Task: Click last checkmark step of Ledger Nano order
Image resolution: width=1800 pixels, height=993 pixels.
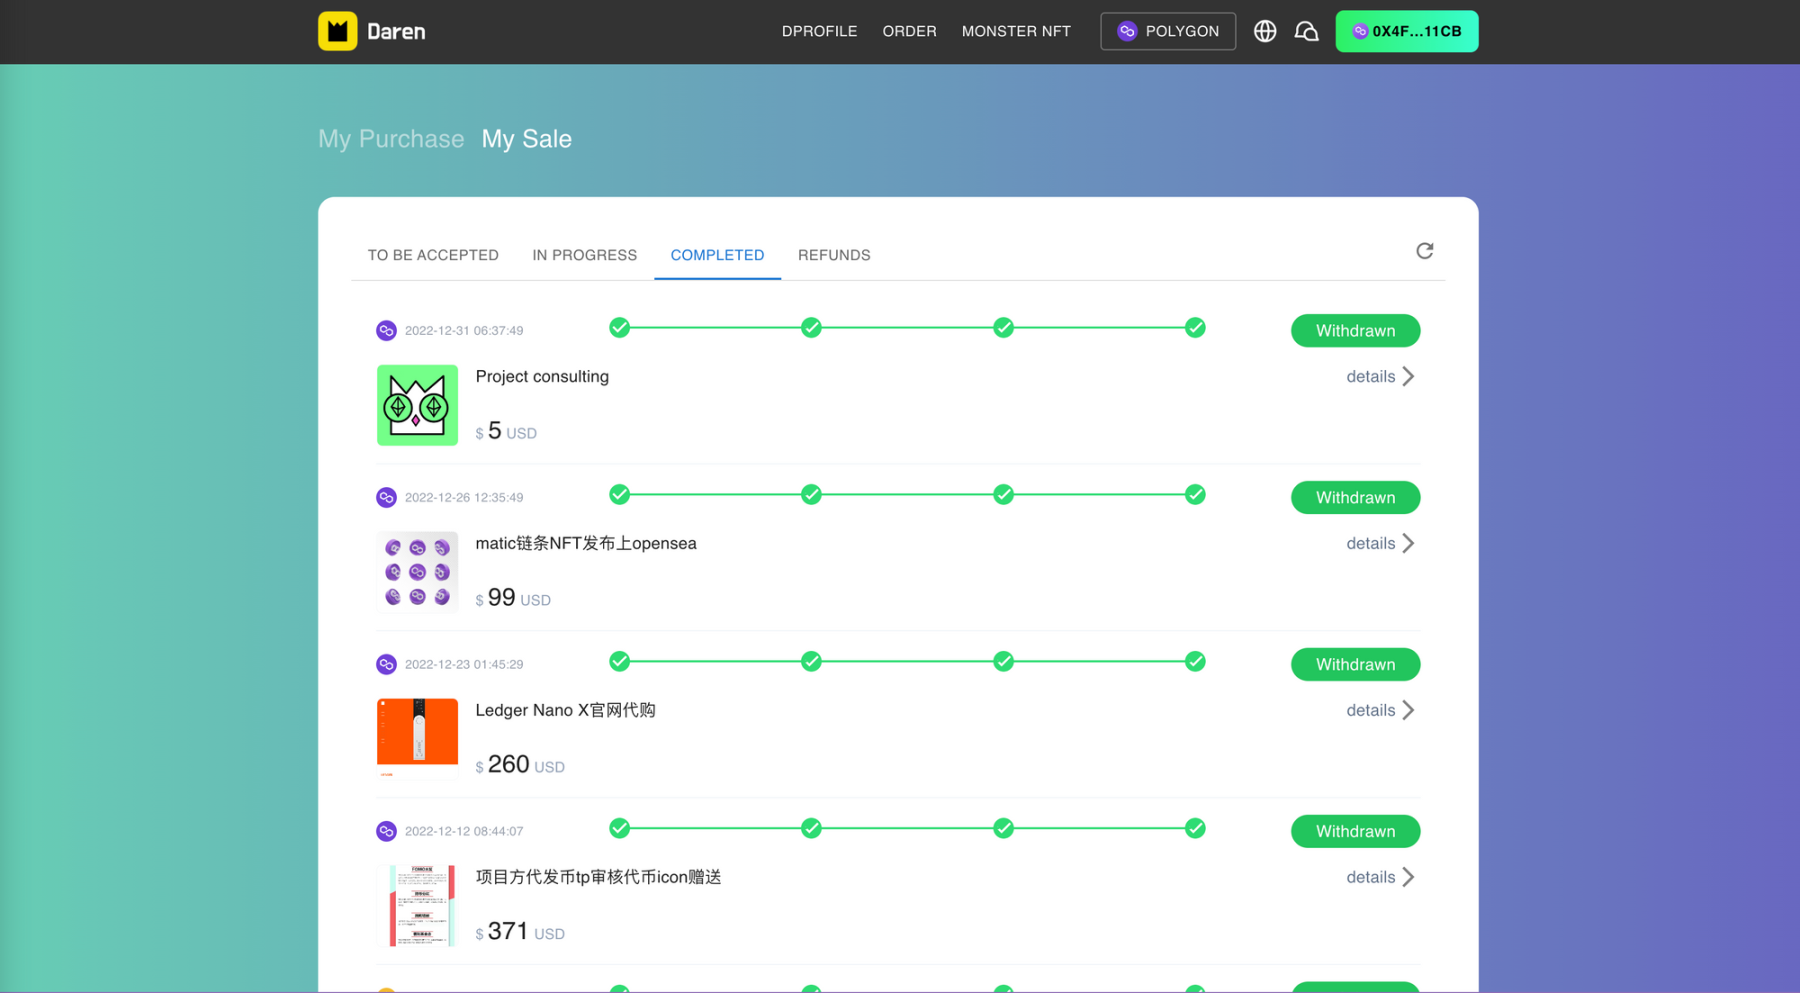Action: tap(1195, 662)
